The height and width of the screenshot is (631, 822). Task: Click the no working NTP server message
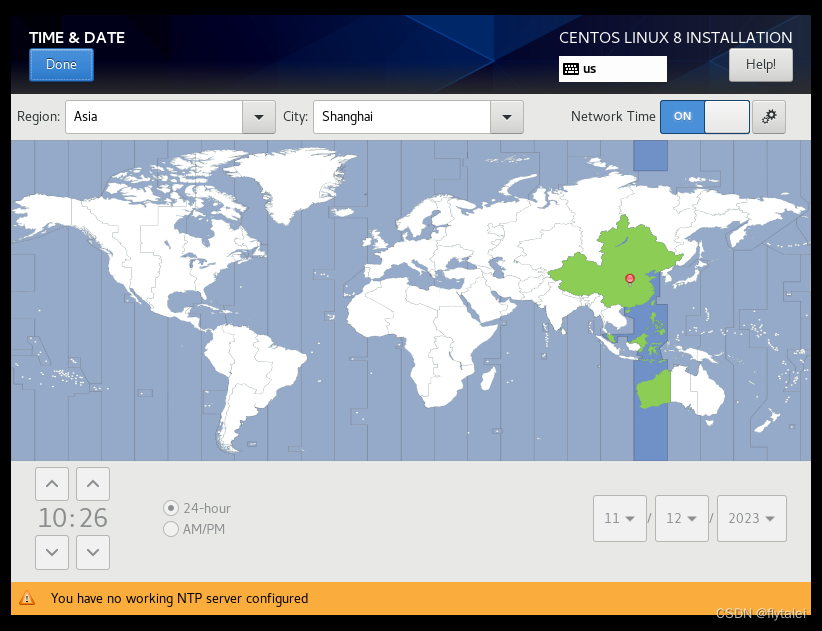179,599
